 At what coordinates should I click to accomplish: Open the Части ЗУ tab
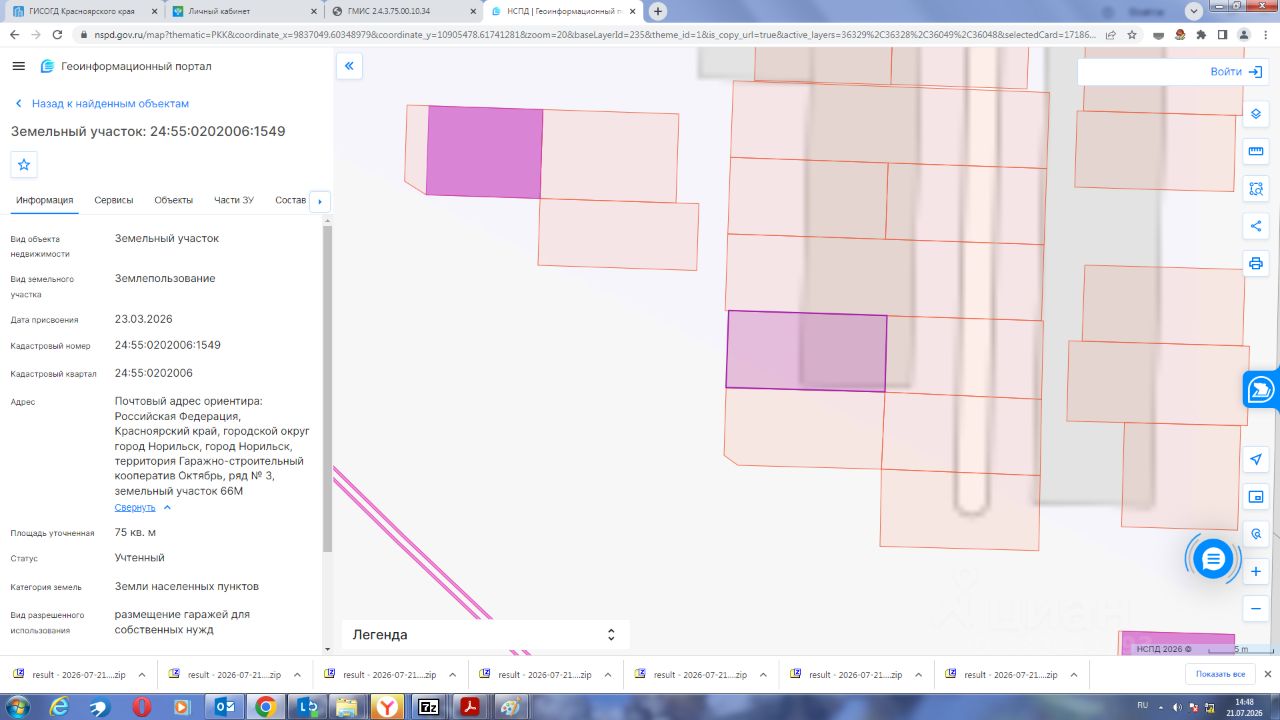234,200
